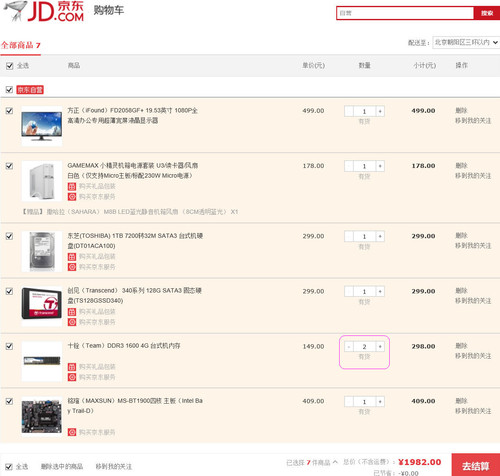Uncheck the Transcend SSD item
This screenshot has height=476, width=500.
point(9,291)
